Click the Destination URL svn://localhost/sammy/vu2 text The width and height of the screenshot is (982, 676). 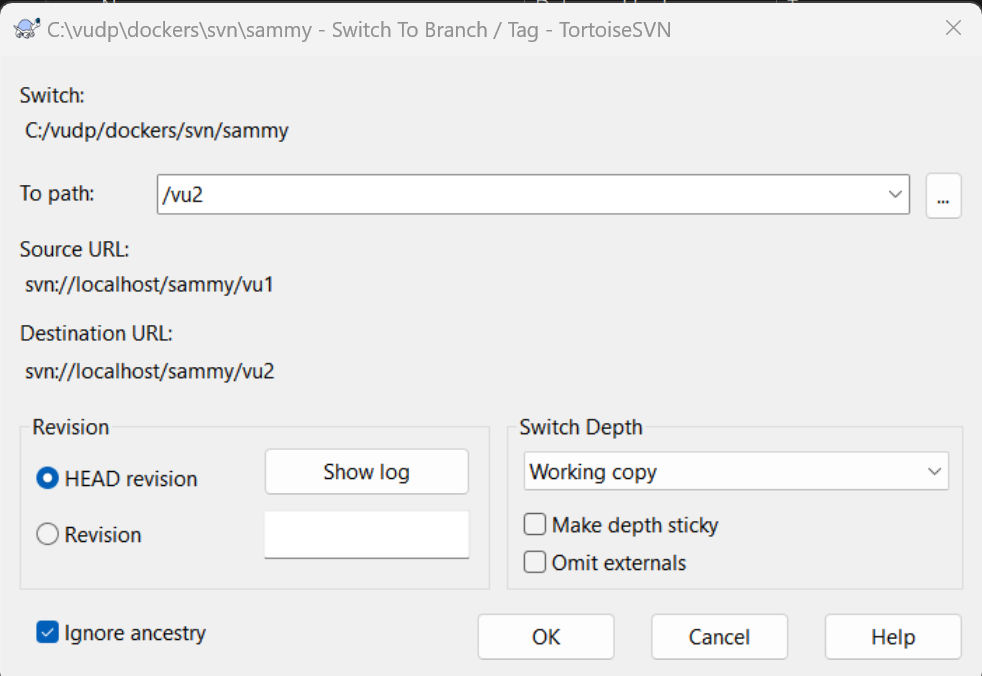[x=150, y=372]
